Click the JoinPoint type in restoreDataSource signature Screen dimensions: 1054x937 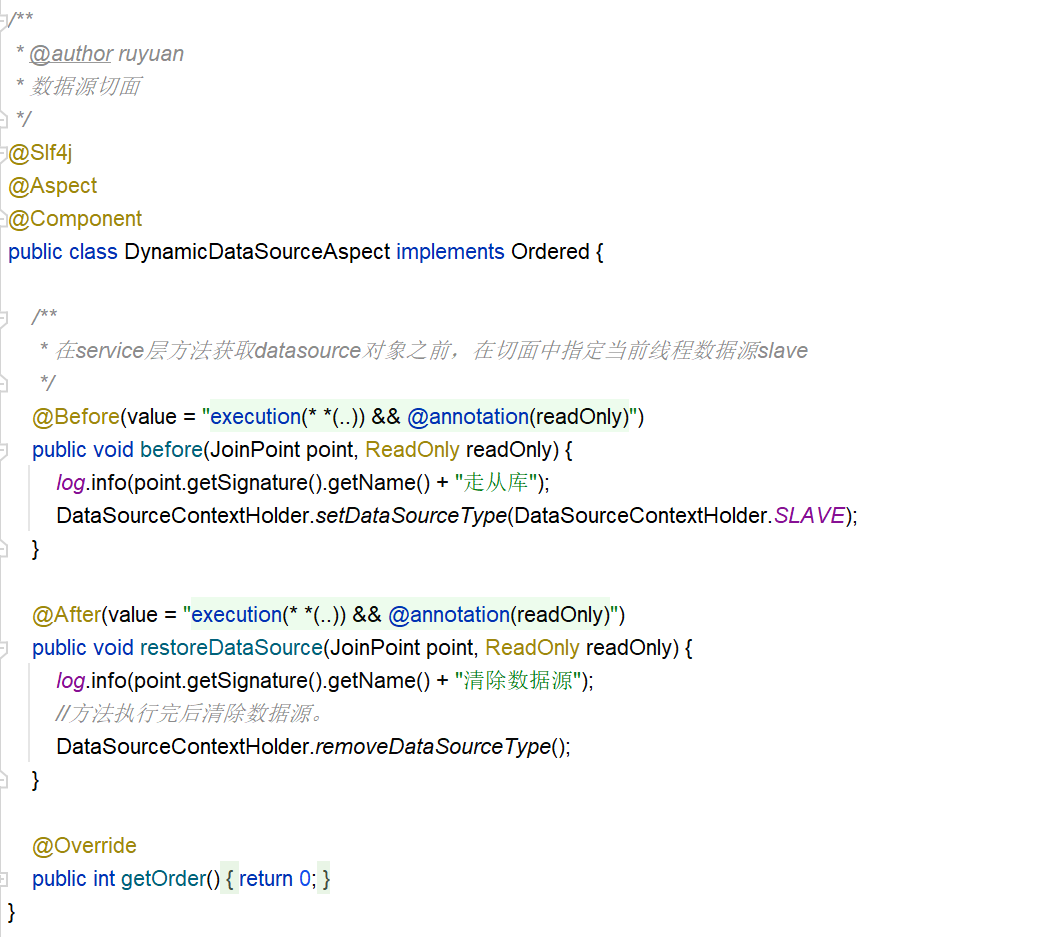(375, 647)
